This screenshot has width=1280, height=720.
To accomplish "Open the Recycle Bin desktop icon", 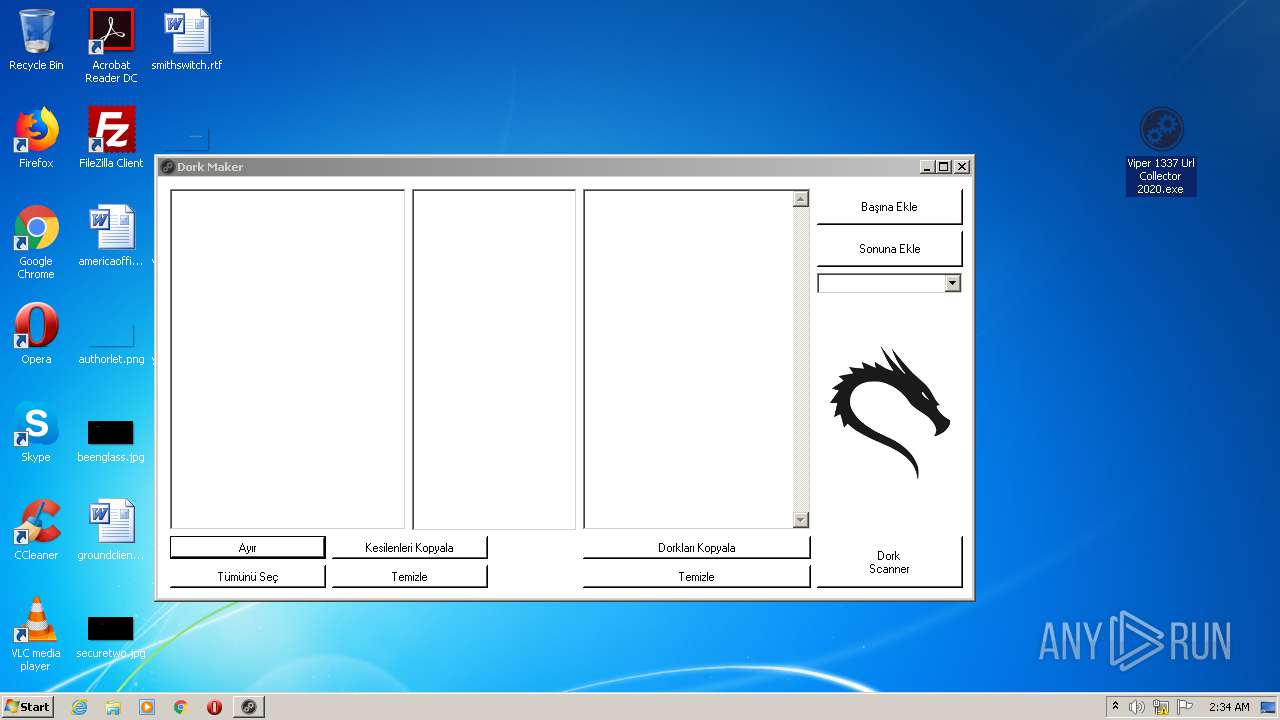I will pyautogui.click(x=36, y=40).
